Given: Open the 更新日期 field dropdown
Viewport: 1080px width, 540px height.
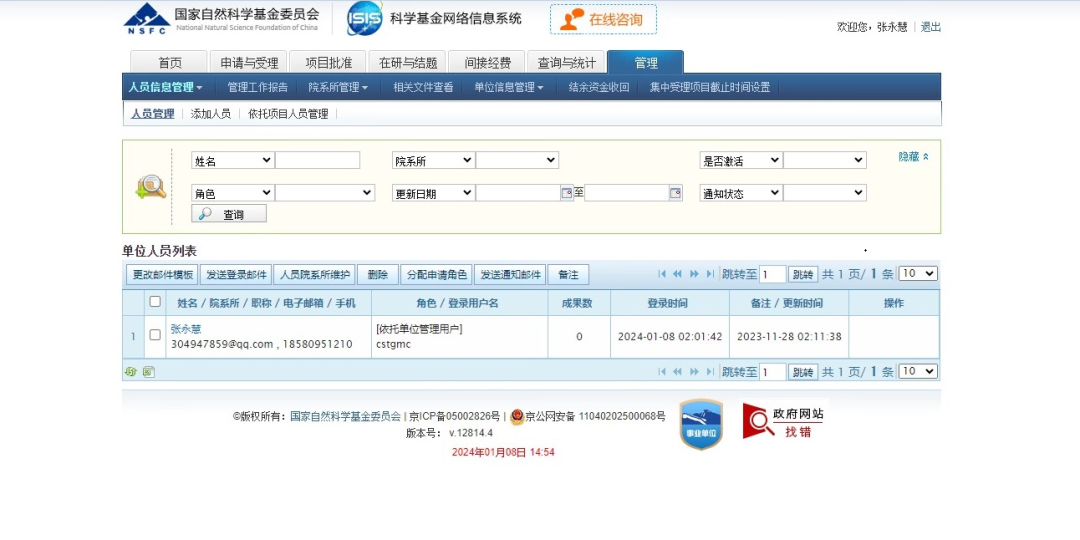Looking at the screenshot, I should pos(433,194).
